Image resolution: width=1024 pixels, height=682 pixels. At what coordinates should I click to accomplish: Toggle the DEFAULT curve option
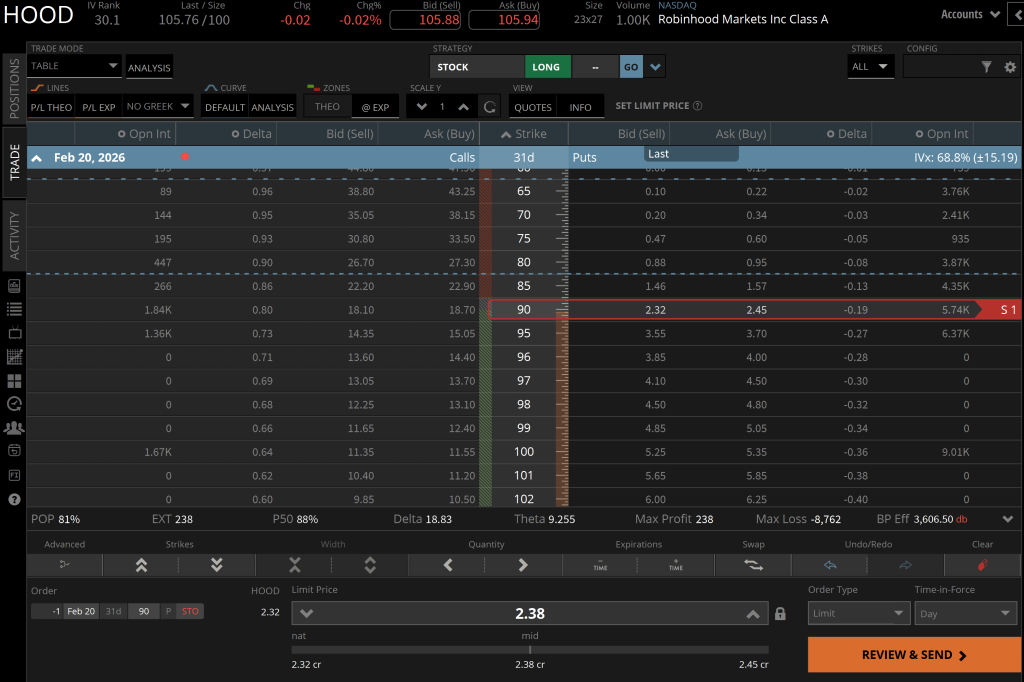tap(225, 107)
